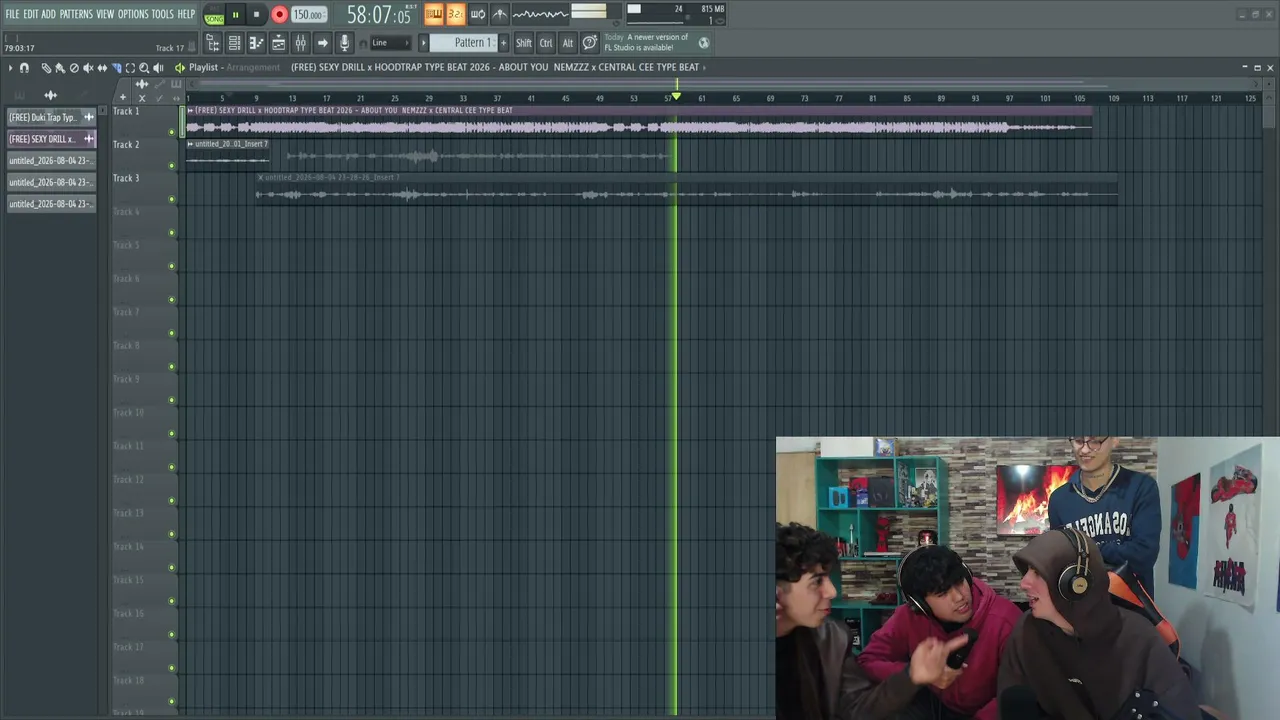Click the Ctrl modifier button
This screenshot has width=1280, height=720.
(546, 43)
